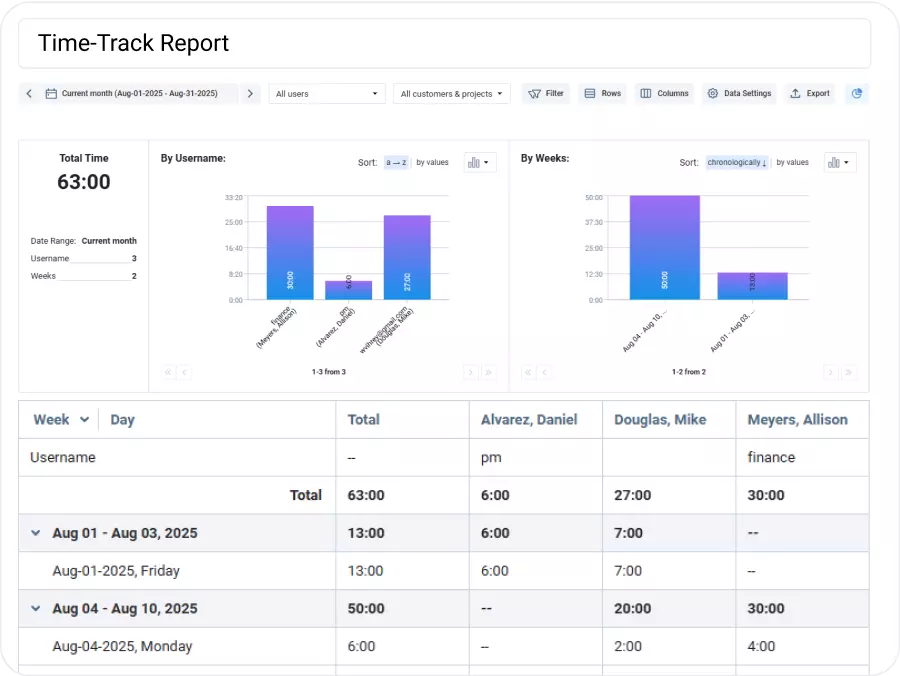Click the Current month date range selector

point(140,93)
